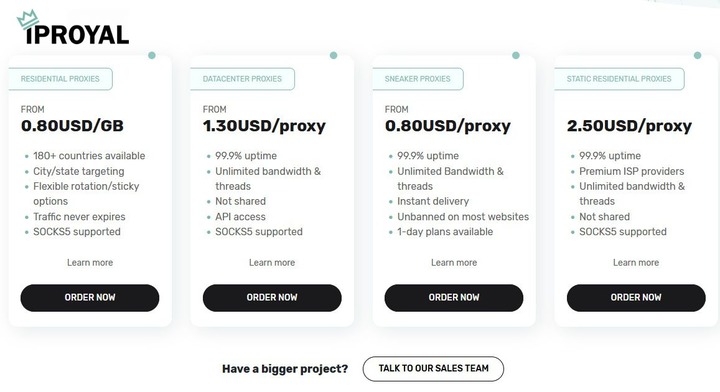The width and height of the screenshot is (720, 392).
Task: Click the 0.80USD/GB price heading
Action: 73,126
